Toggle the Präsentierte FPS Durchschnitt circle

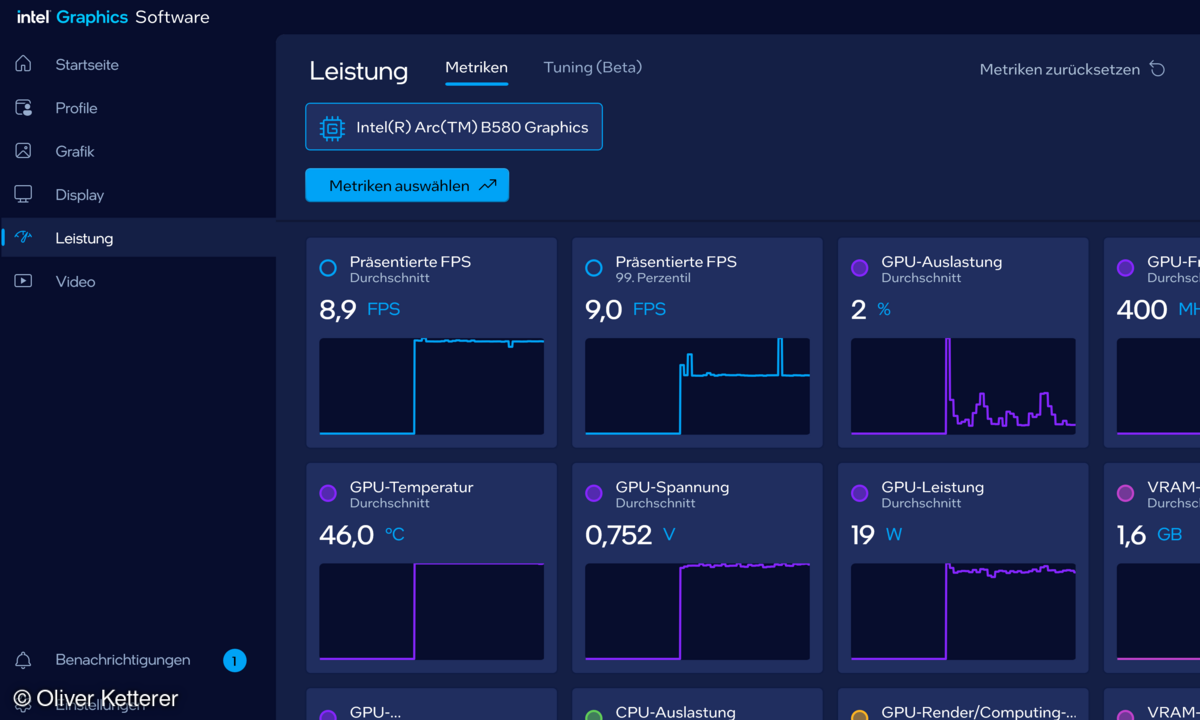(x=328, y=268)
